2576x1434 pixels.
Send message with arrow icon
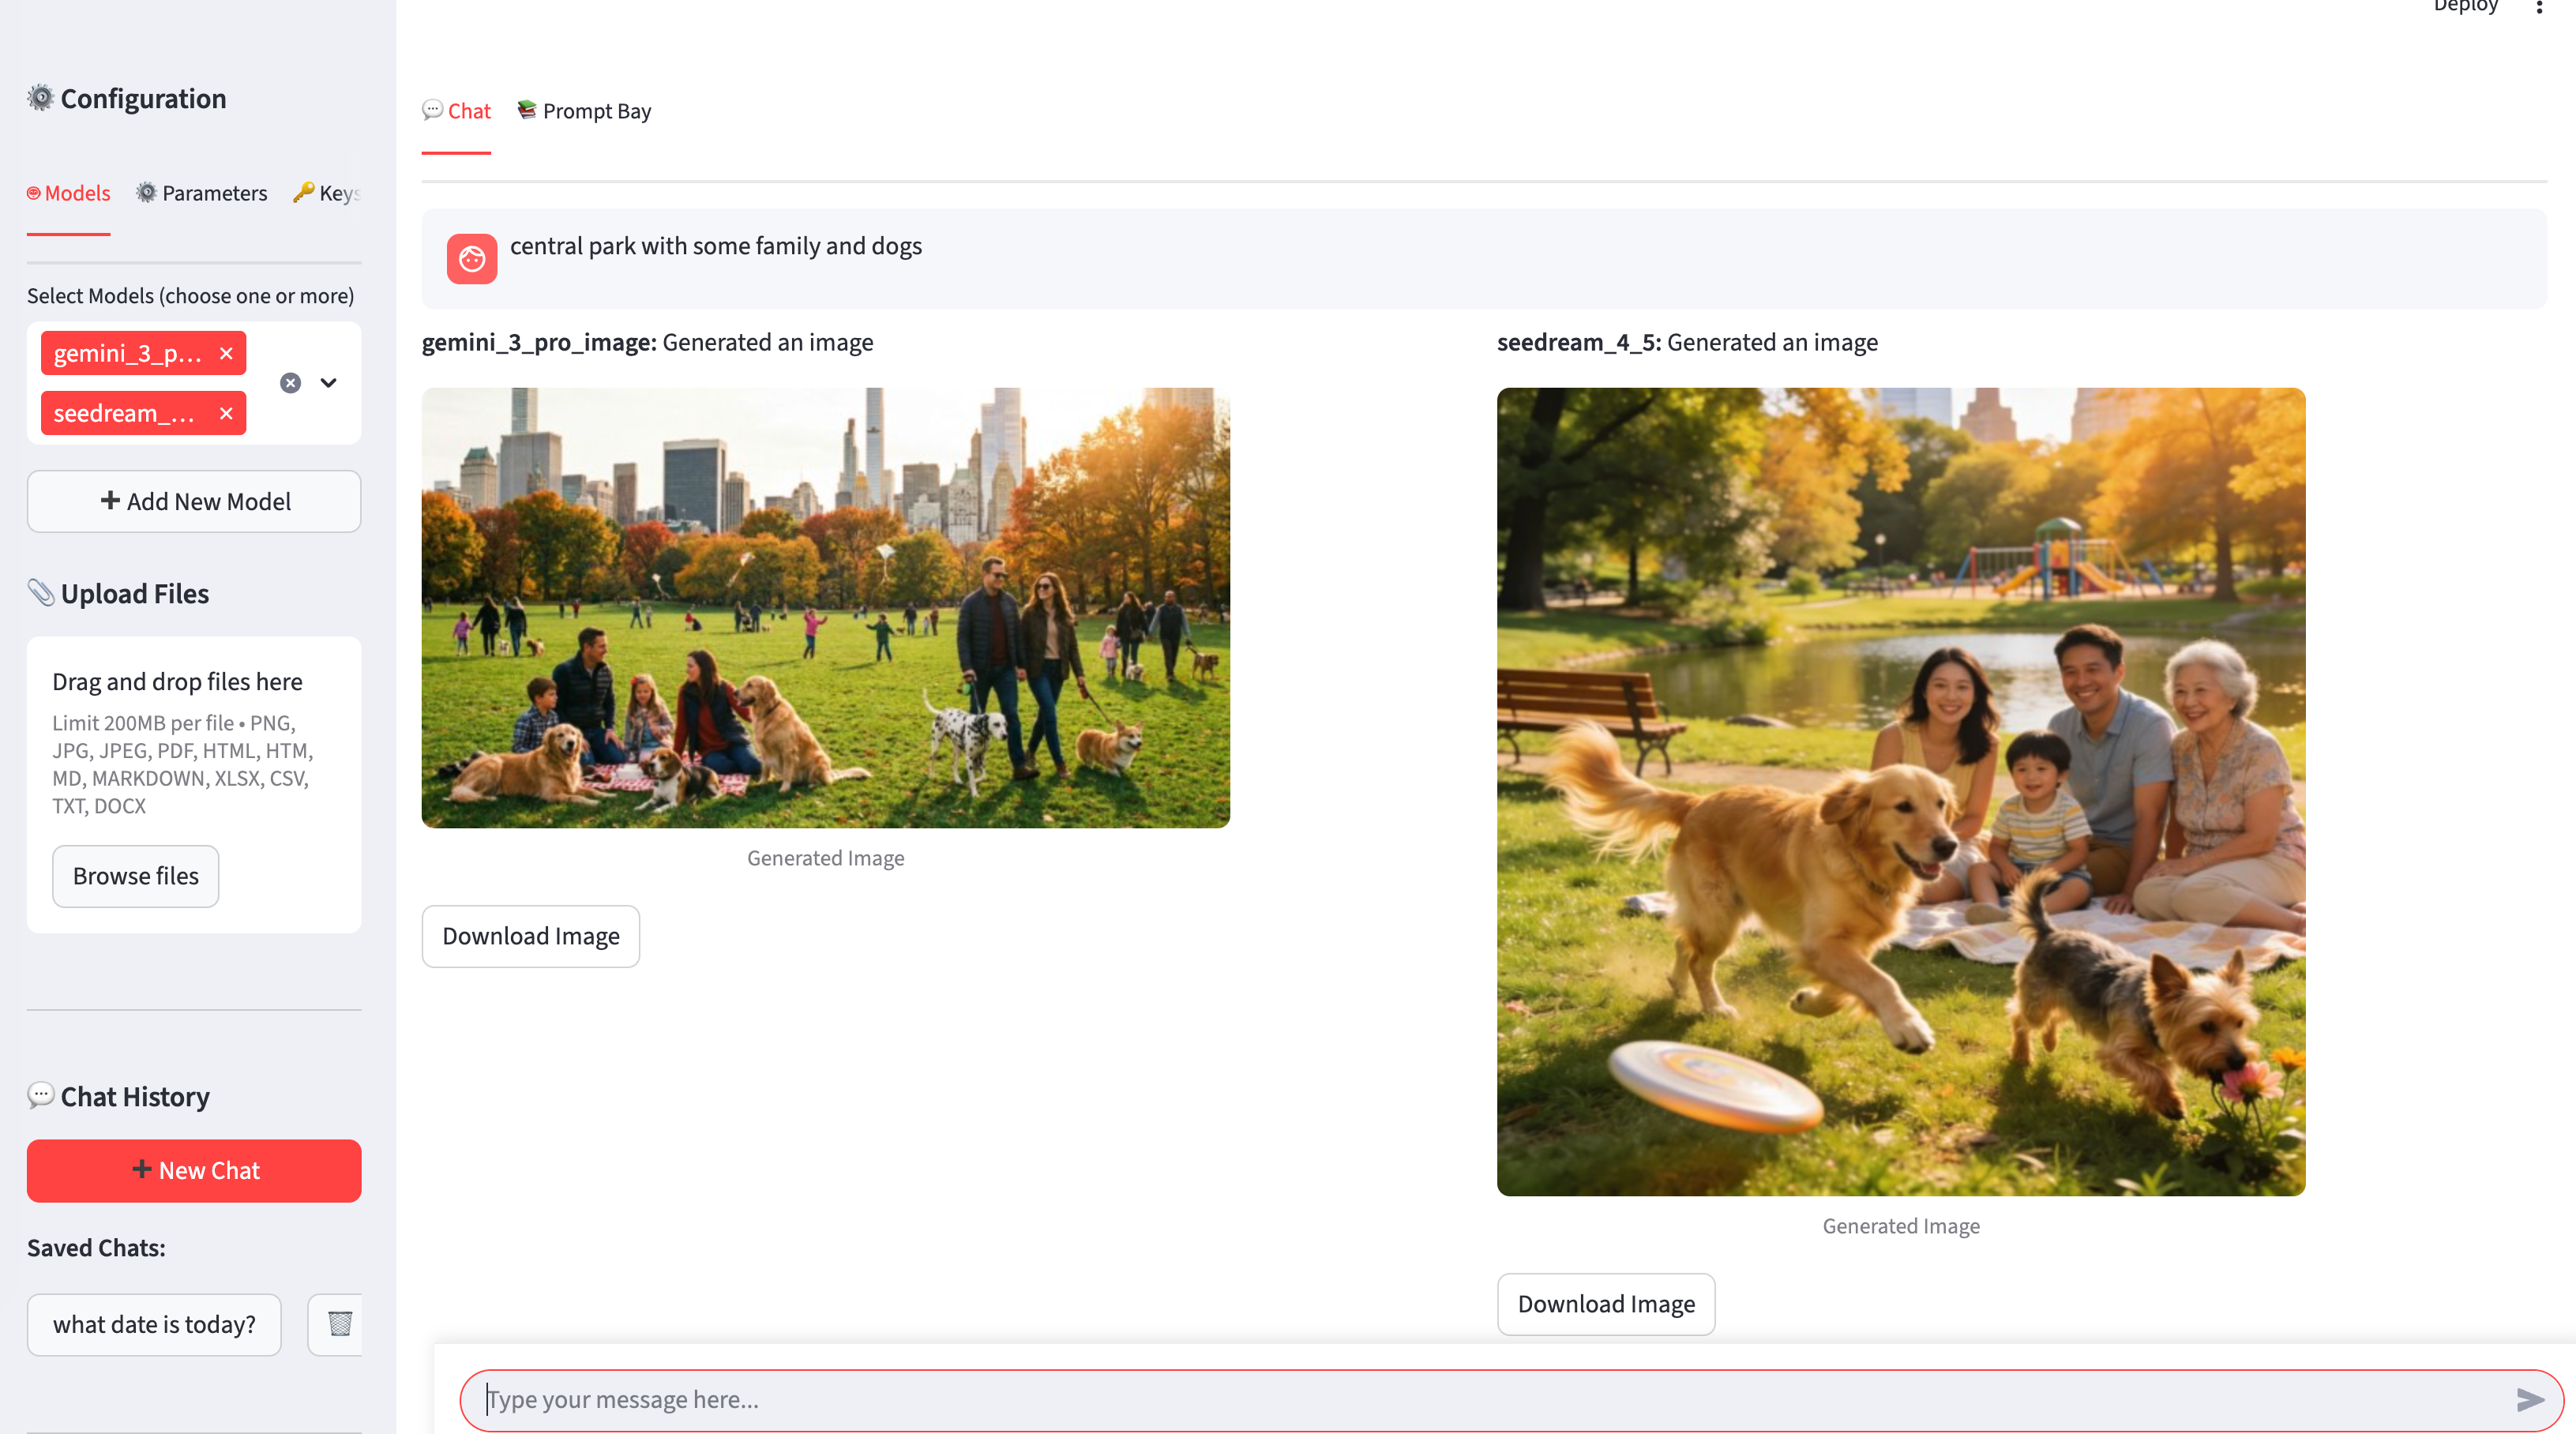point(2529,1399)
